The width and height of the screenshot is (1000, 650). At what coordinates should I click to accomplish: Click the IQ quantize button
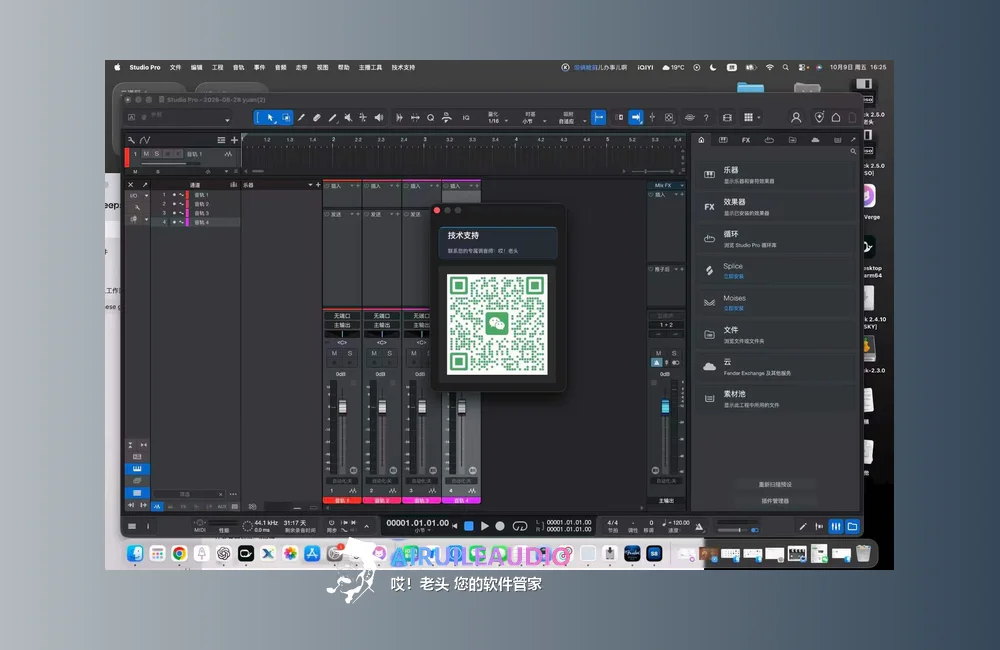(x=466, y=117)
